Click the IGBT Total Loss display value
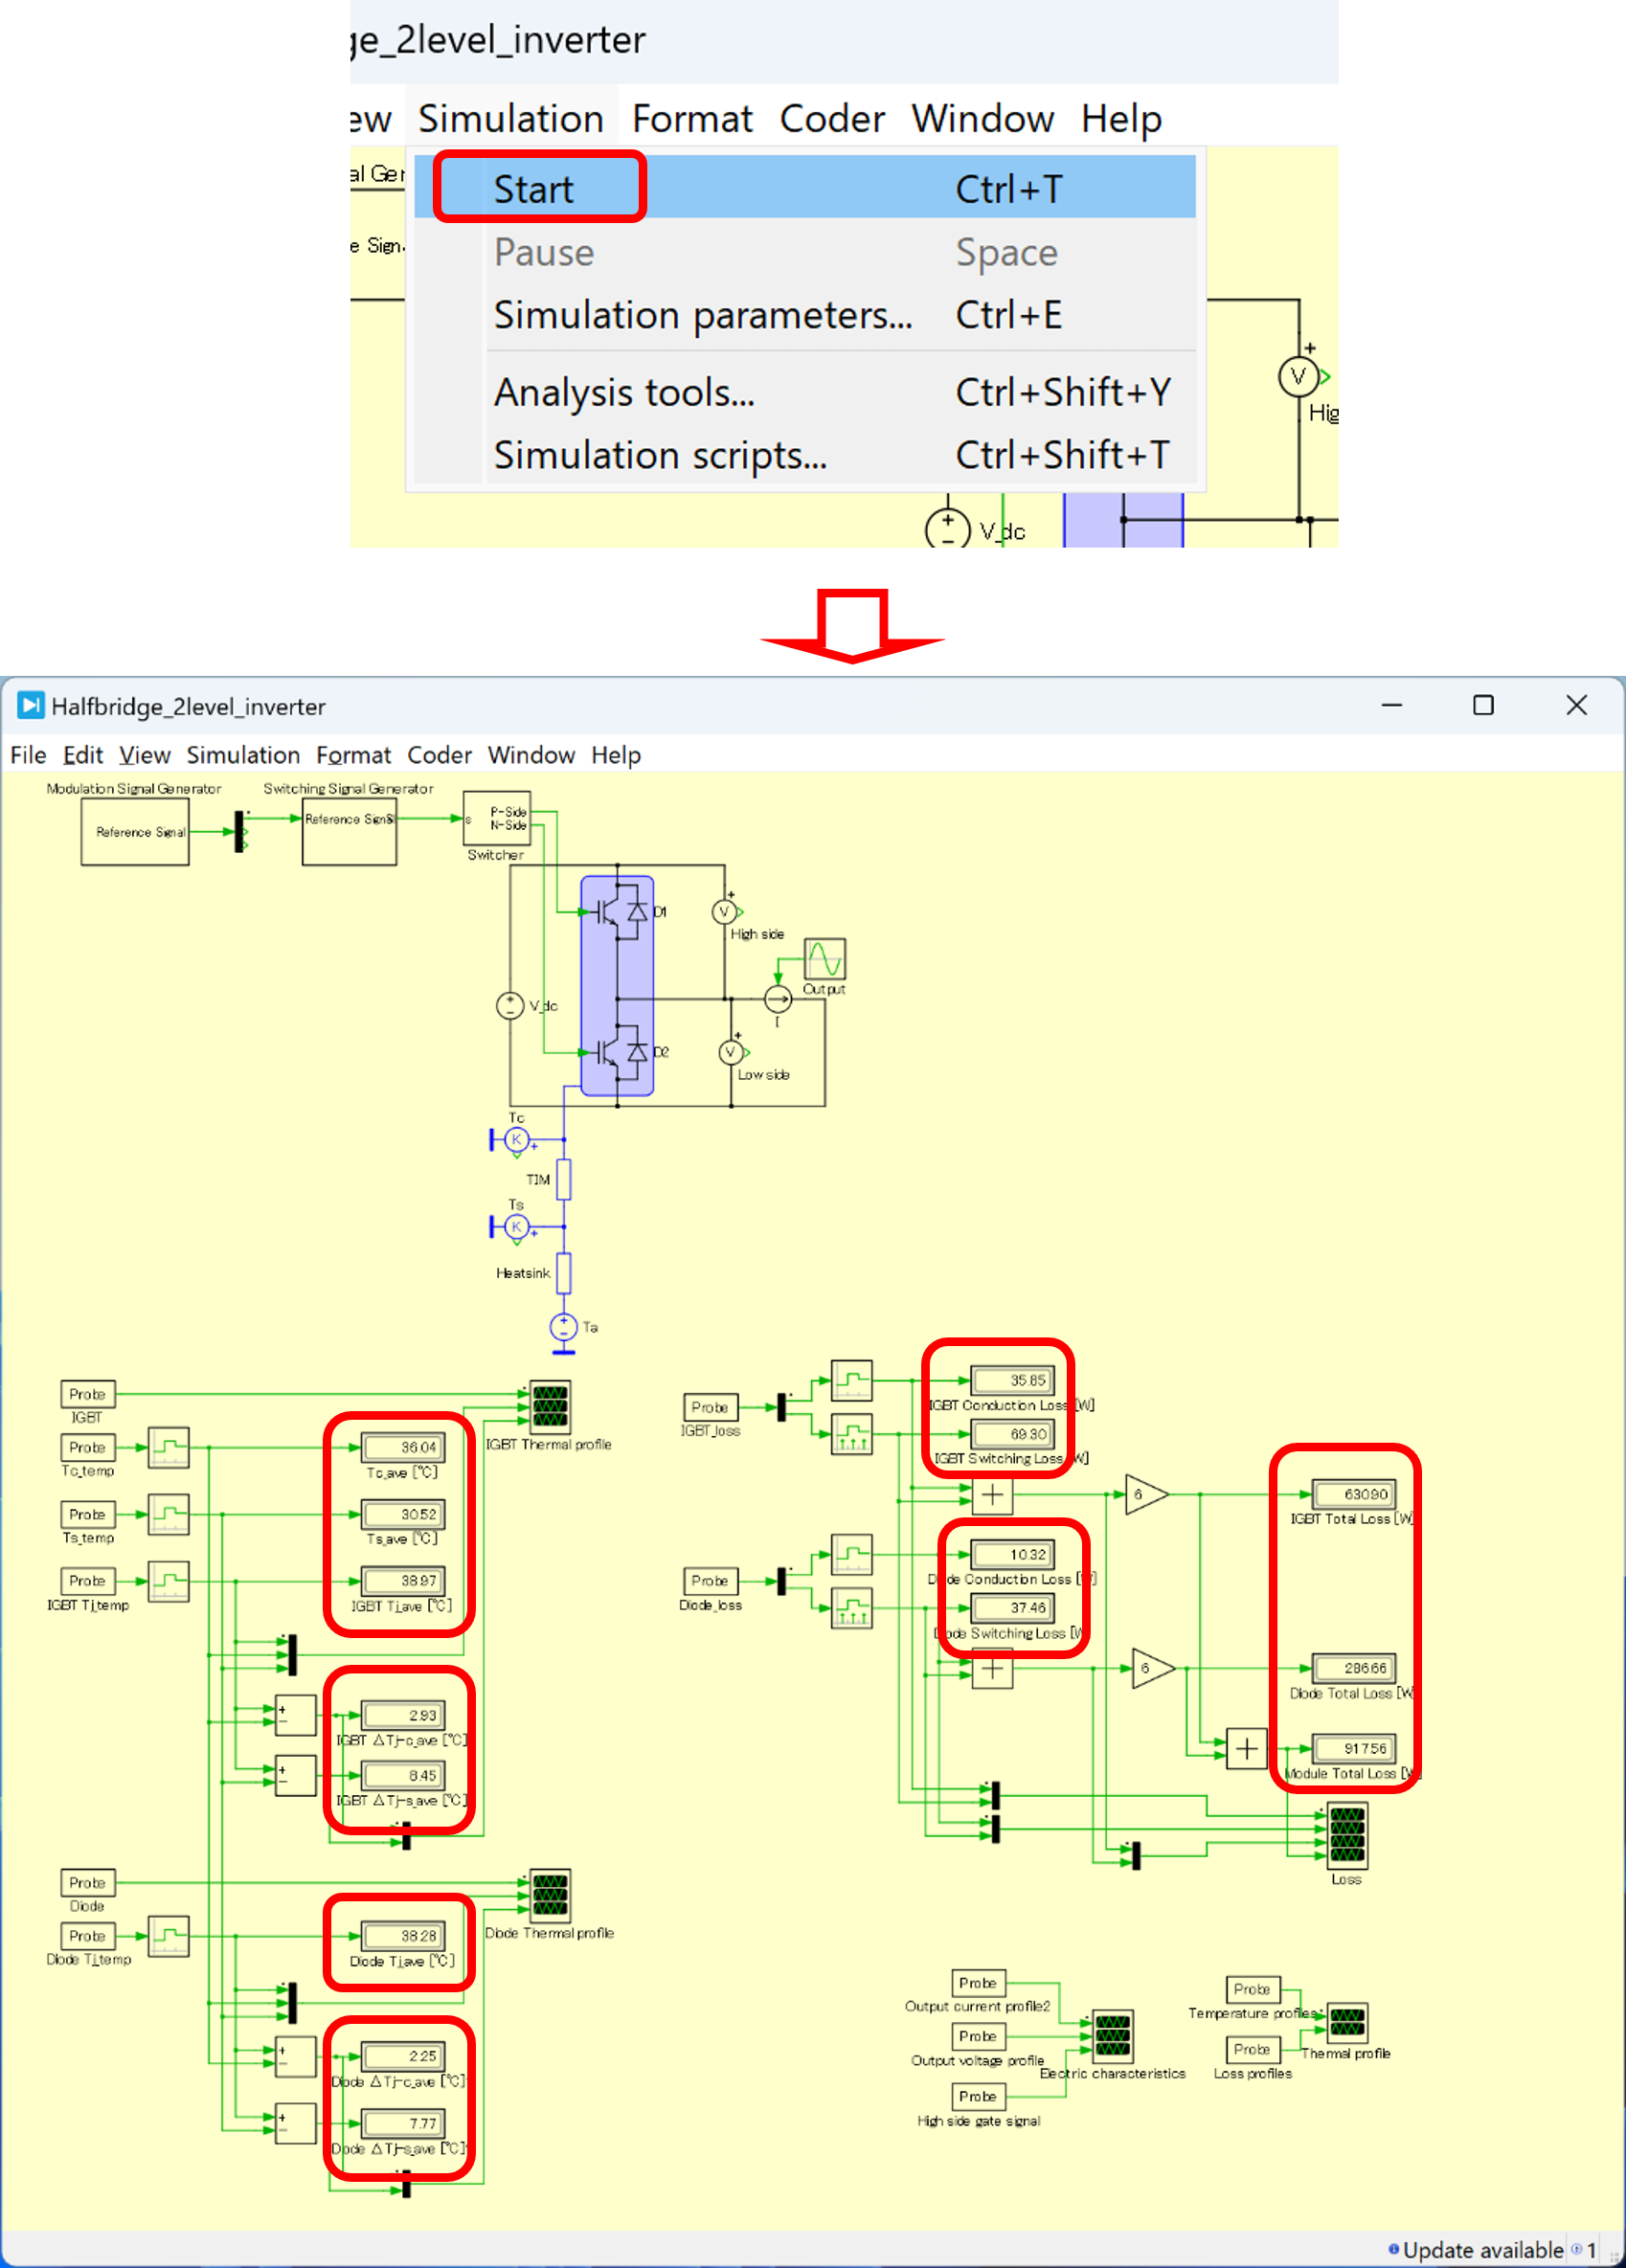1626x2268 pixels. pyautogui.click(x=1353, y=1494)
